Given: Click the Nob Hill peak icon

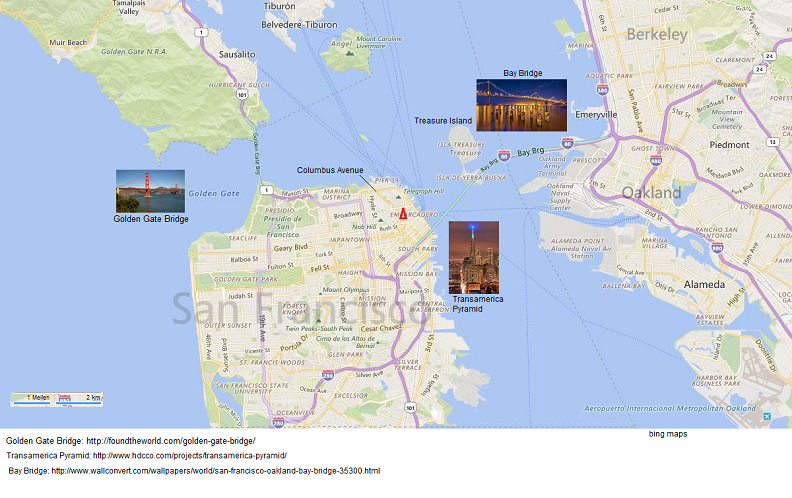Looking at the screenshot, I should click(x=380, y=220).
